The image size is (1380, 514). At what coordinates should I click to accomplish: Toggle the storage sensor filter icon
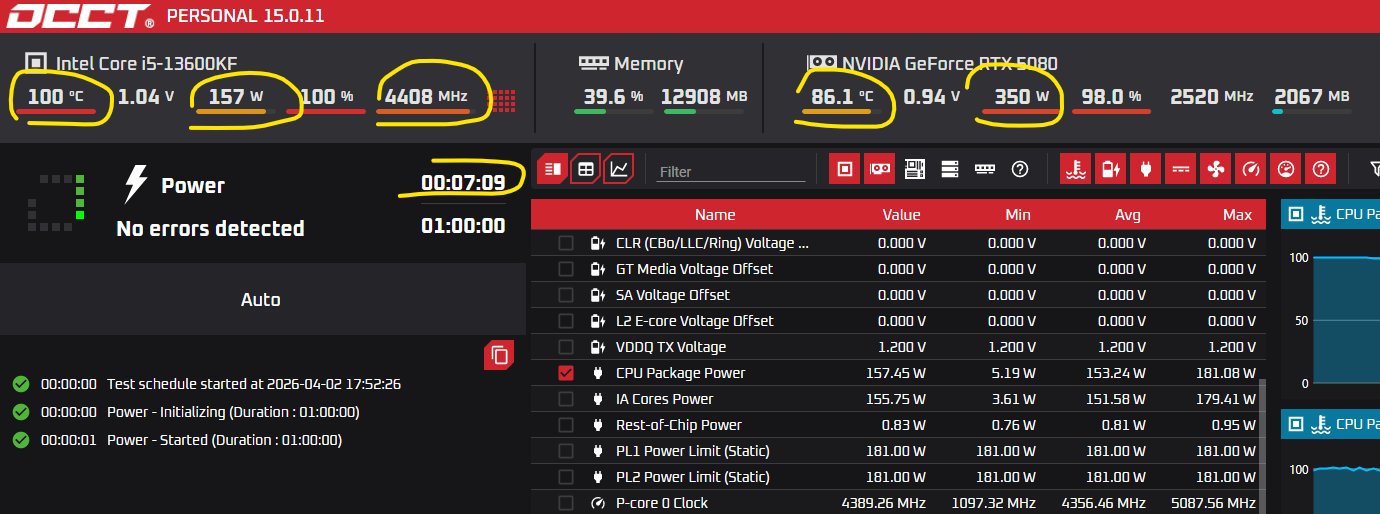pyautogui.click(x=950, y=169)
